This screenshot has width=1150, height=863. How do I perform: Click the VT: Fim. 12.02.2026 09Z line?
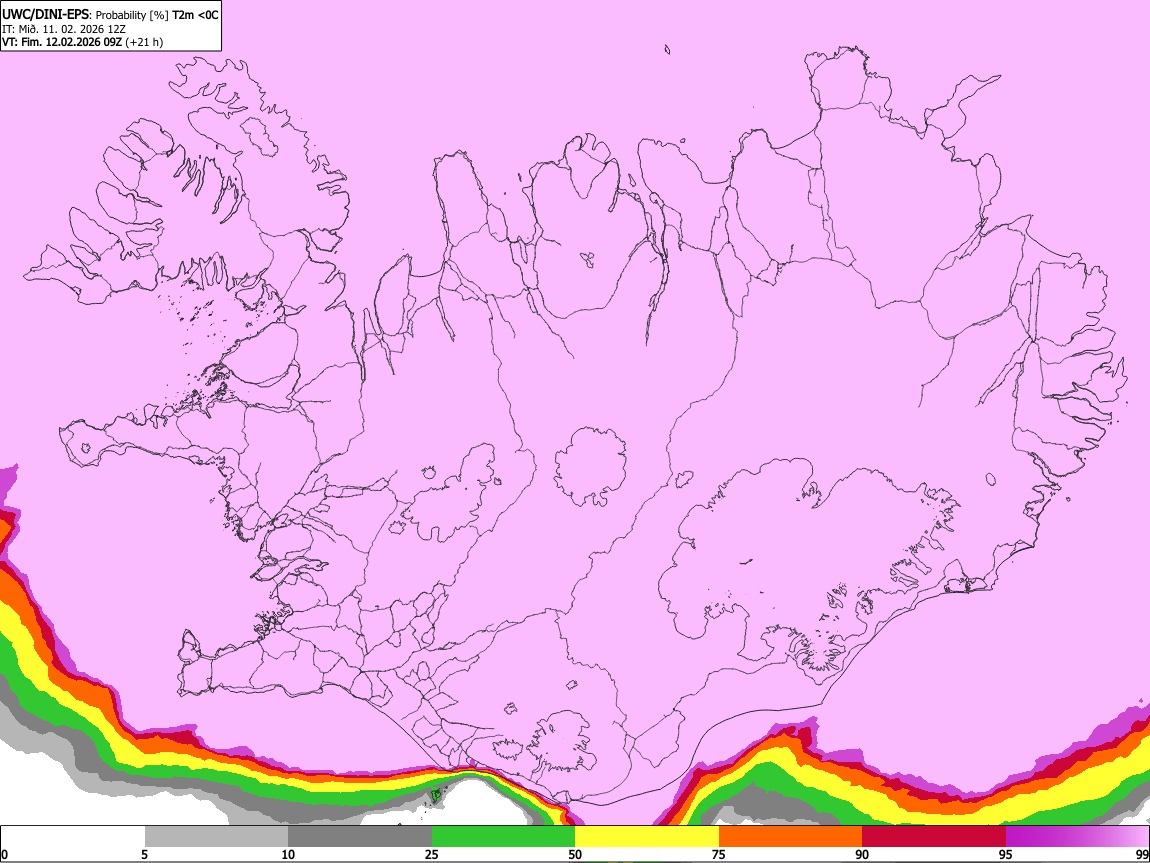point(83,42)
